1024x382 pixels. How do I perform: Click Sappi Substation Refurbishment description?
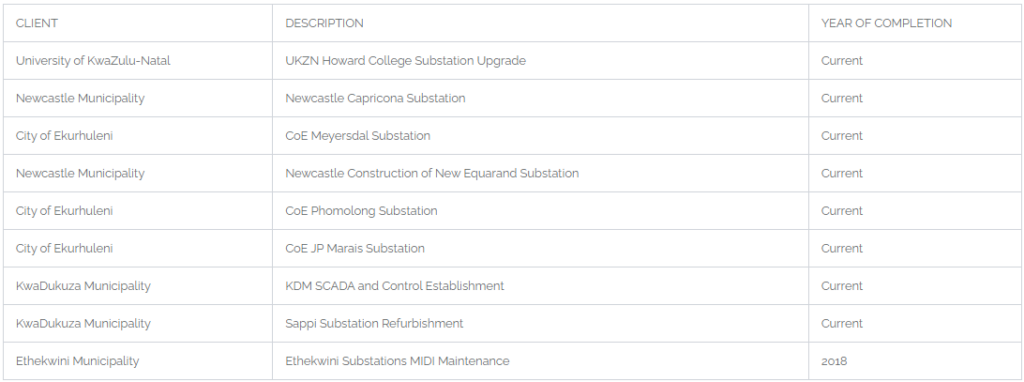pyautogui.click(x=374, y=324)
